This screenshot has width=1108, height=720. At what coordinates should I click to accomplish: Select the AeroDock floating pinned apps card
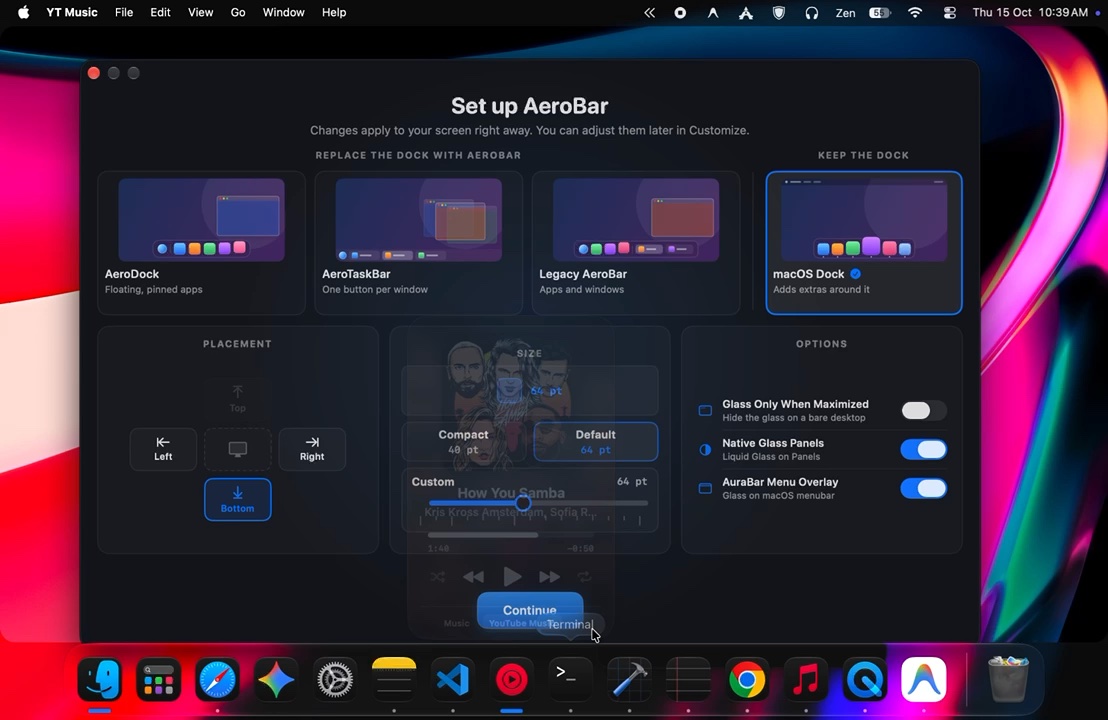(x=201, y=242)
